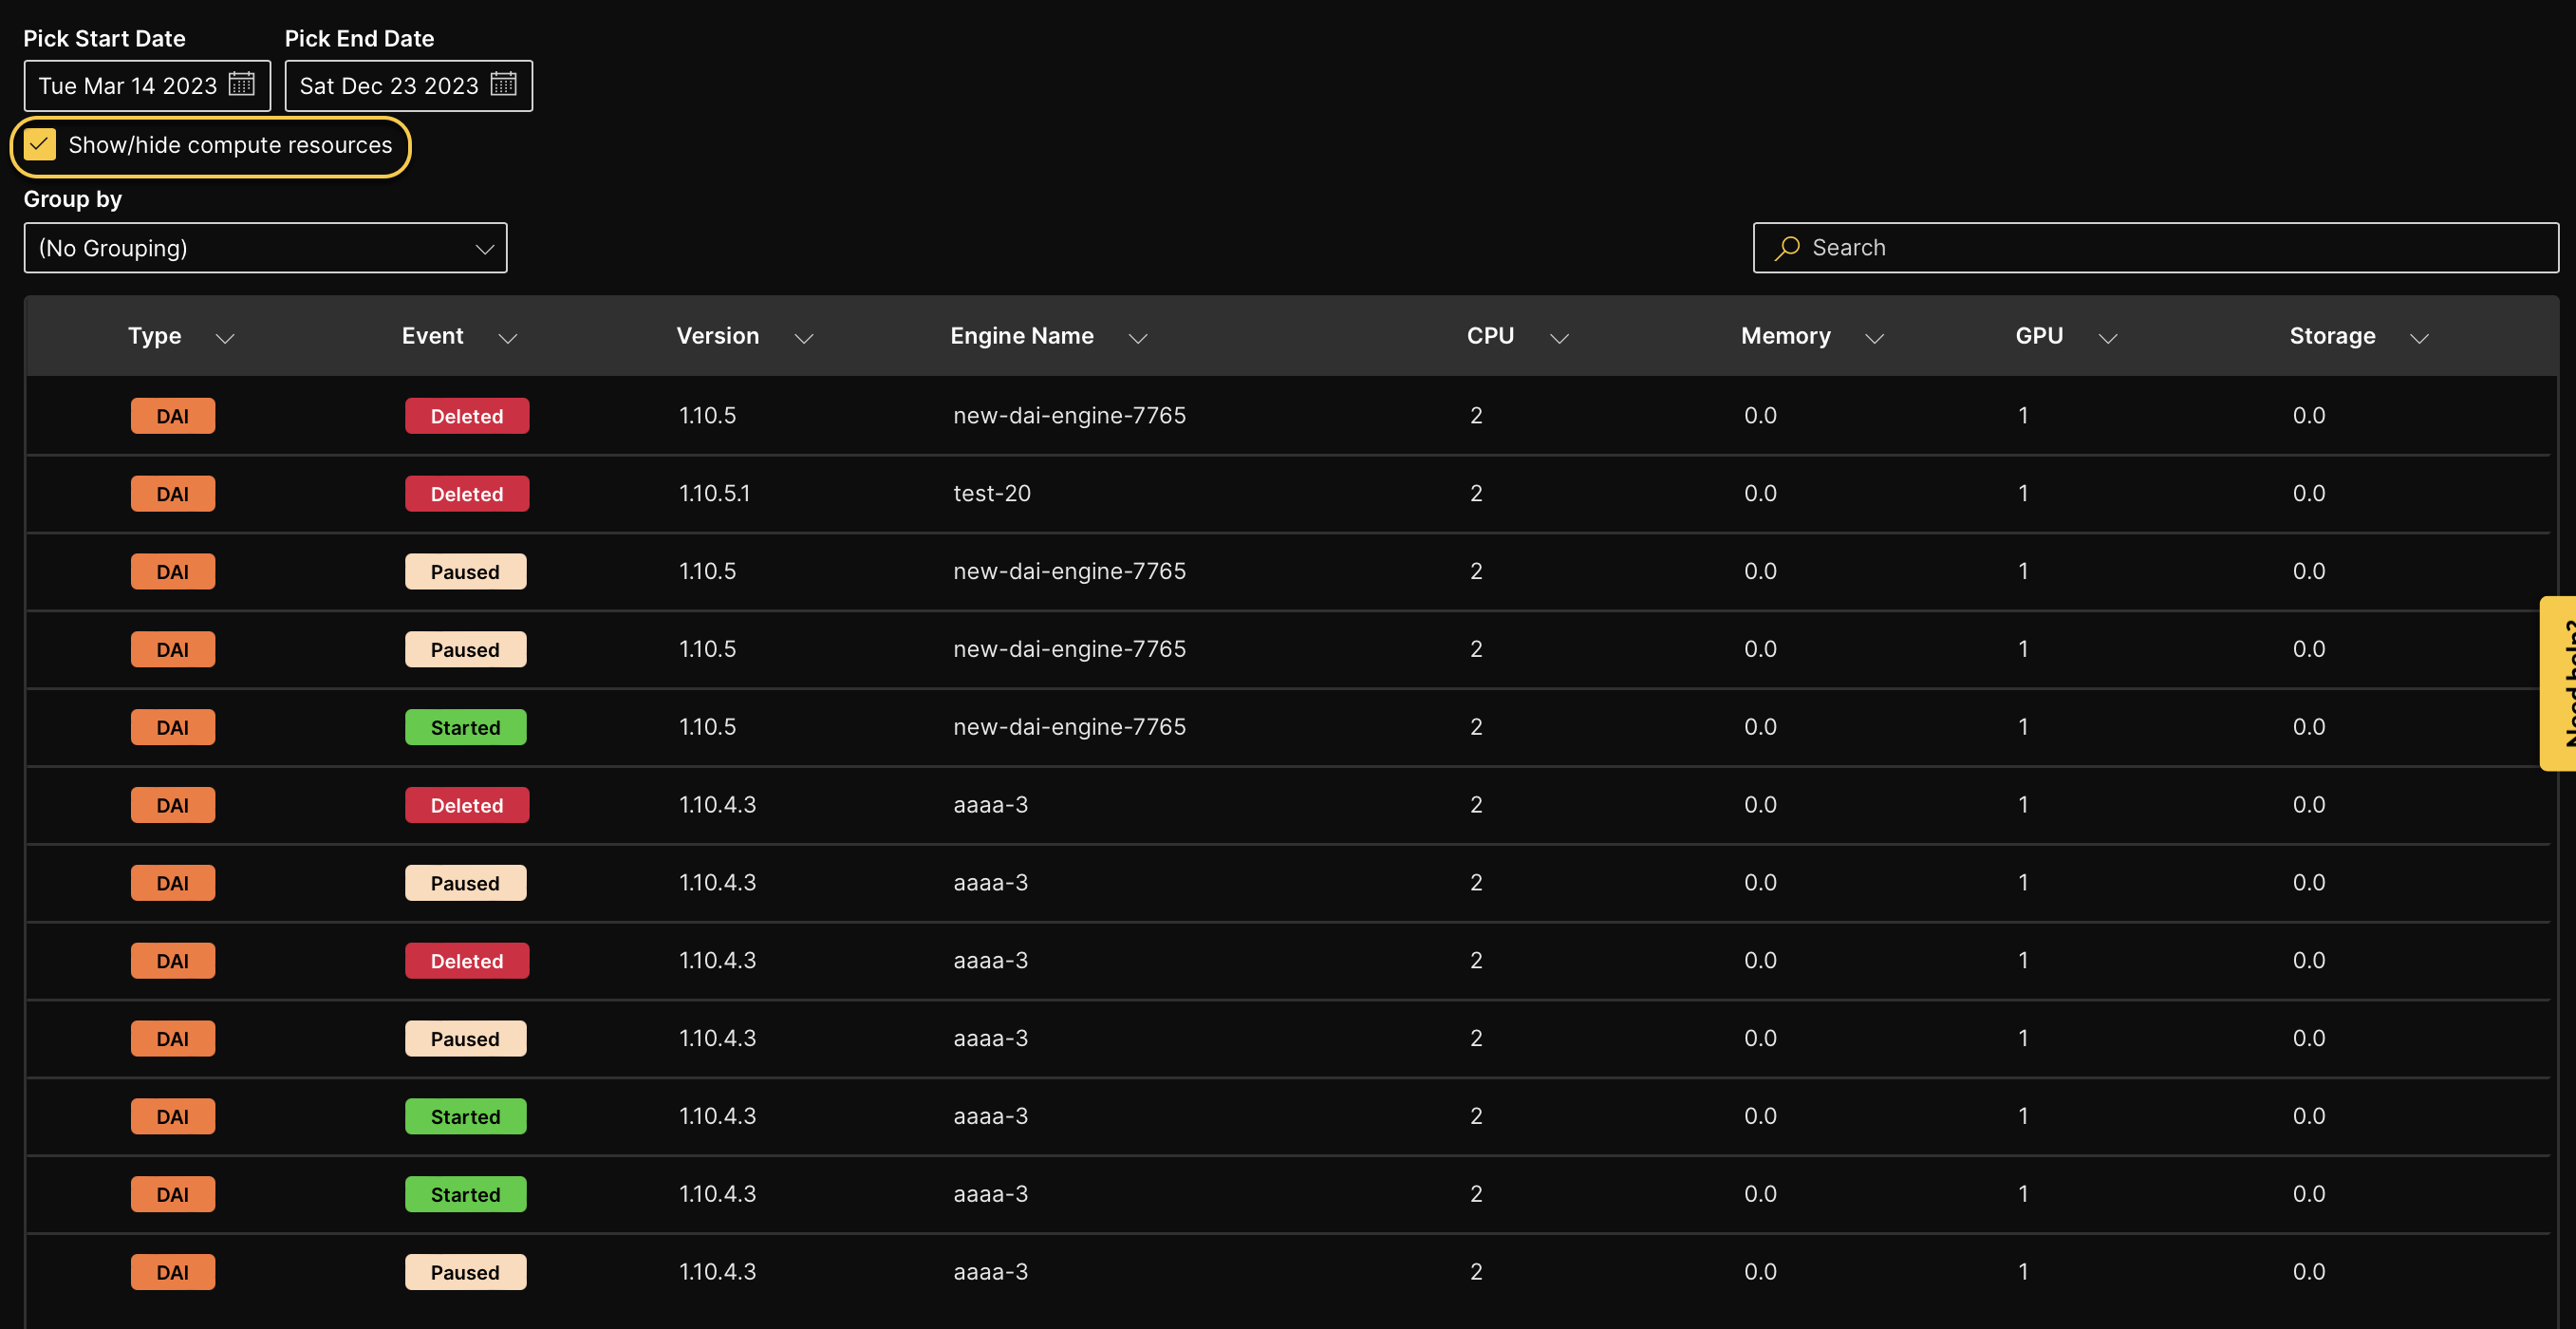Click the Version column sort chevron
2576x1329 pixels.
pyautogui.click(x=803, y=338)
